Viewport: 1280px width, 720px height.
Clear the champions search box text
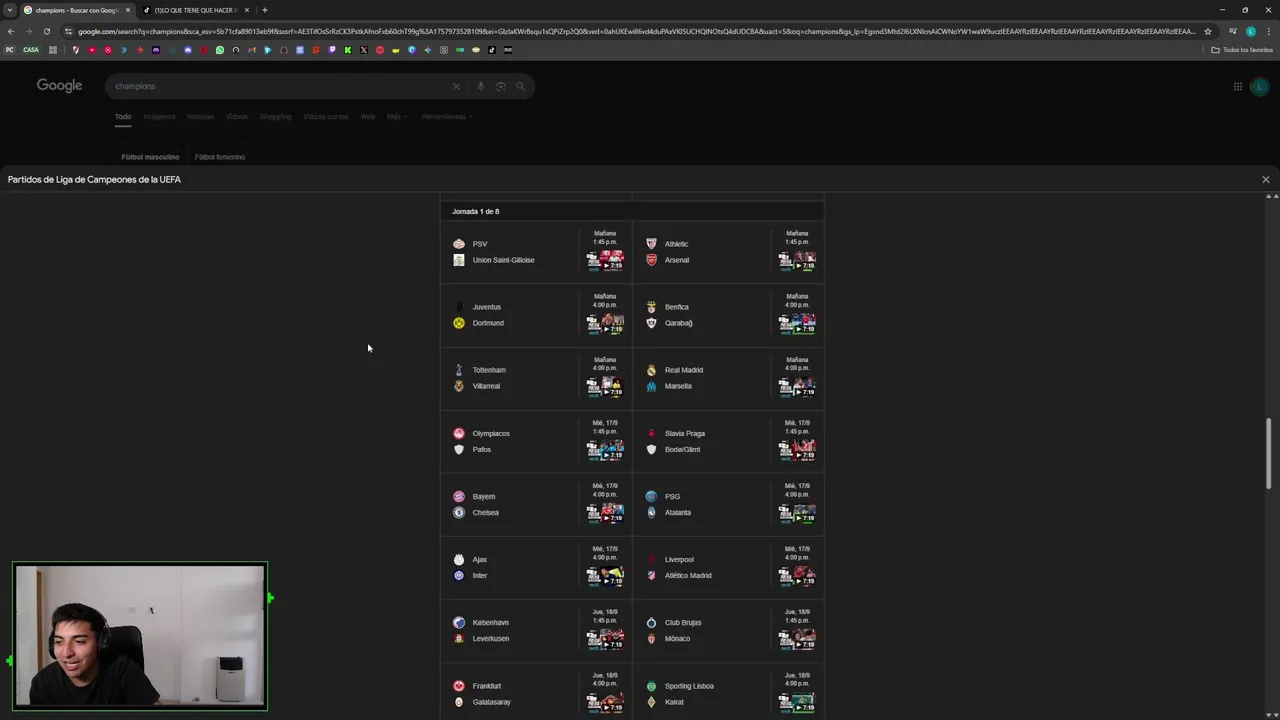456,87
